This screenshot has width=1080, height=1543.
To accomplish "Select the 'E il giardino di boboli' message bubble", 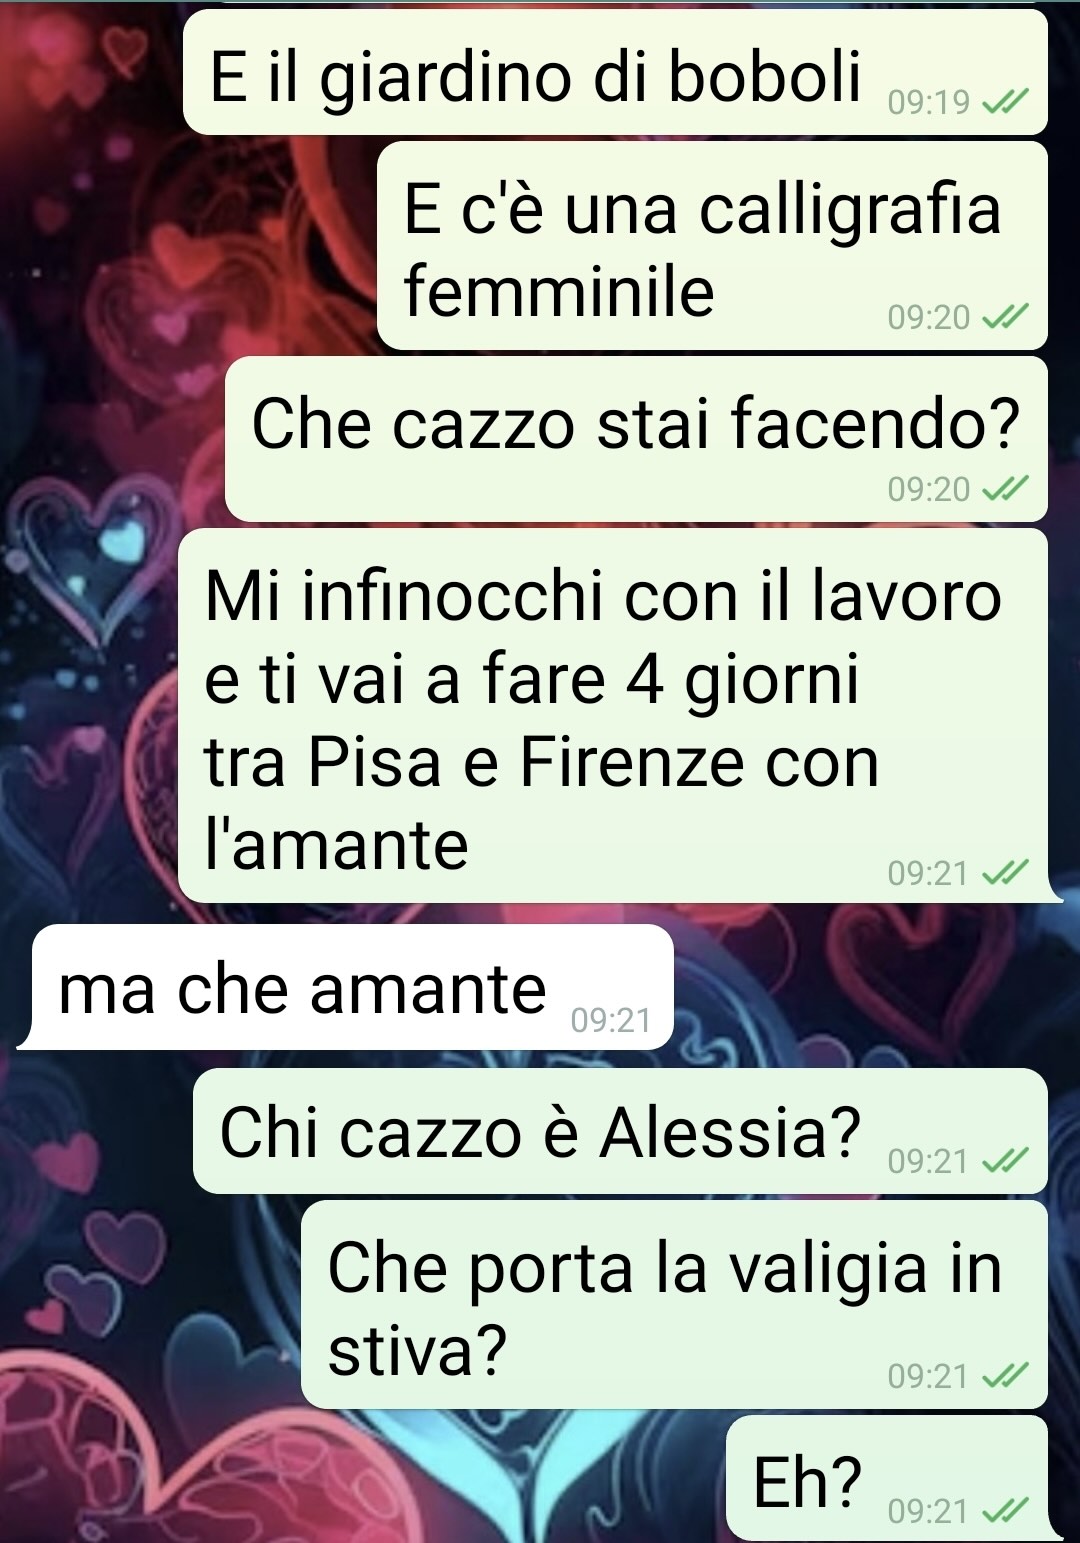I will (615, 72).
